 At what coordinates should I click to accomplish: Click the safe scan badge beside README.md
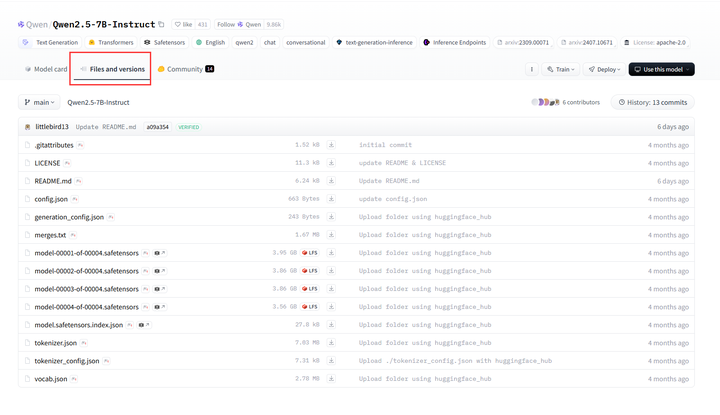pyautogui.click(x=79, y=181)
